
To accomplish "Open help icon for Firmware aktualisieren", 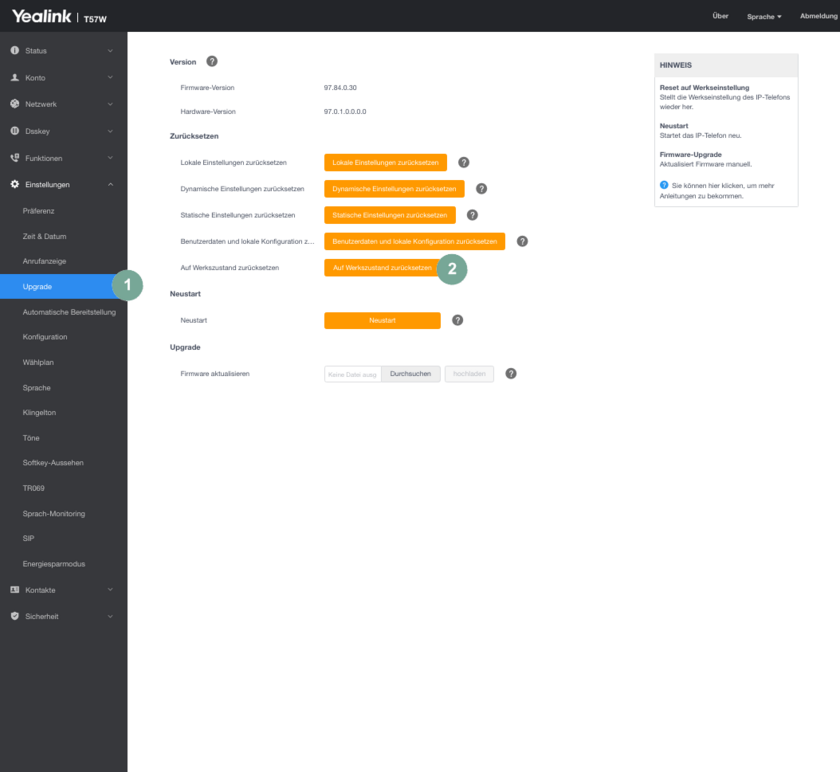I will pyautogui.click(x=511, y=373).
